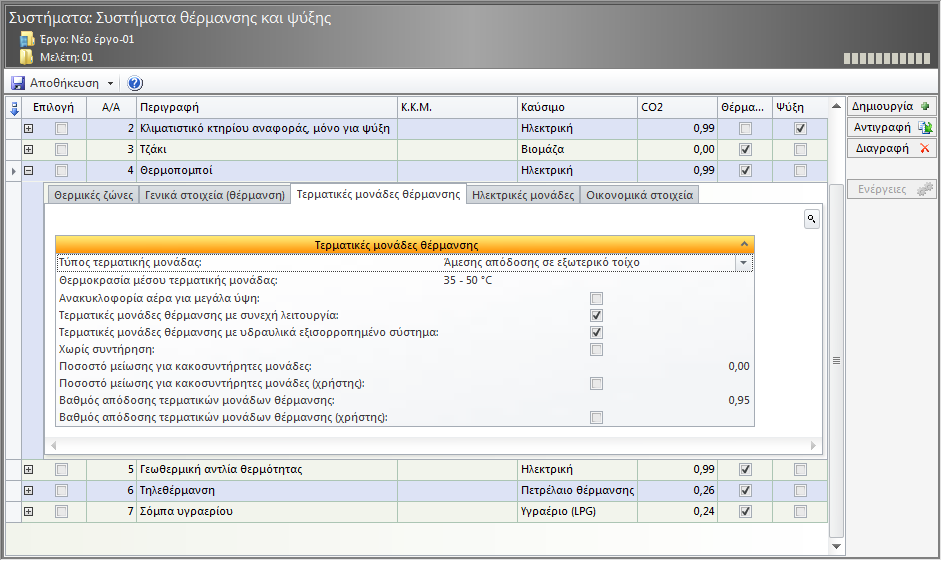Toggle Ποσοστό μείωσης (χρήστης) checkbox
The image size is (942, 561).
[x=597, y=384]
